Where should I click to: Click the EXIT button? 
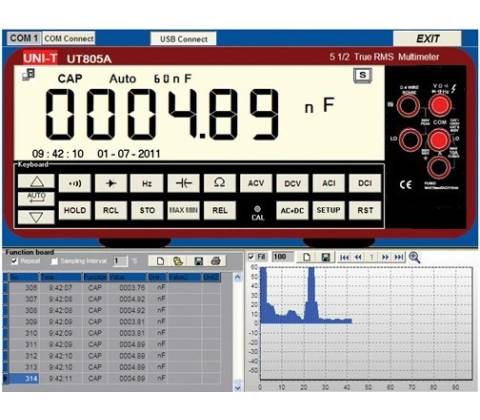(427, 38)
